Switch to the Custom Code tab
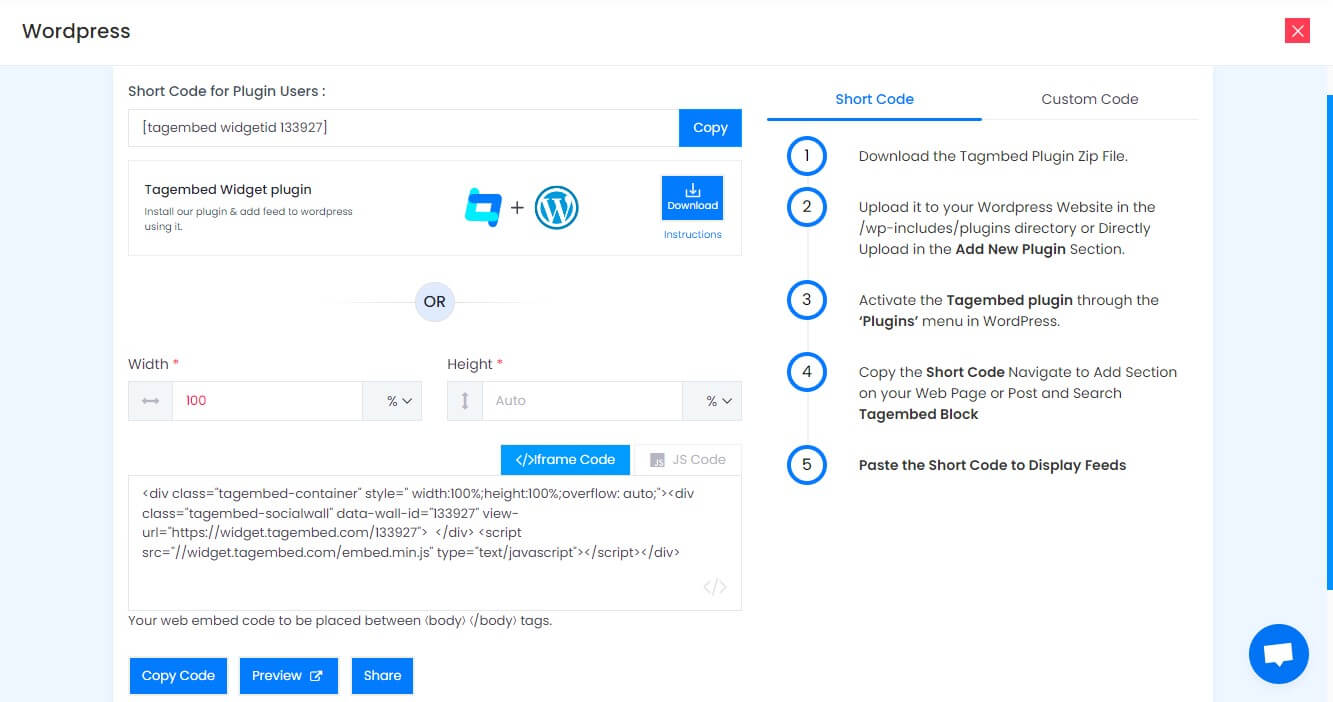Viewport: 1333px width, 702px height. [1089, 98]
